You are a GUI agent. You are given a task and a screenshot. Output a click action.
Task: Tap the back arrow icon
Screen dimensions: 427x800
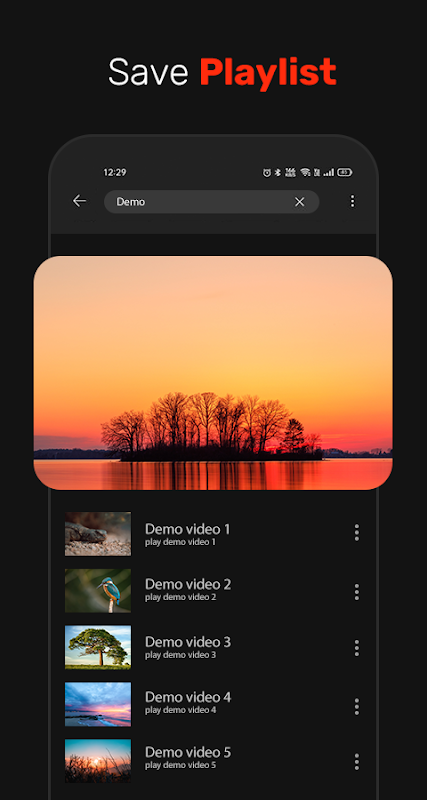tap(79, 201)
